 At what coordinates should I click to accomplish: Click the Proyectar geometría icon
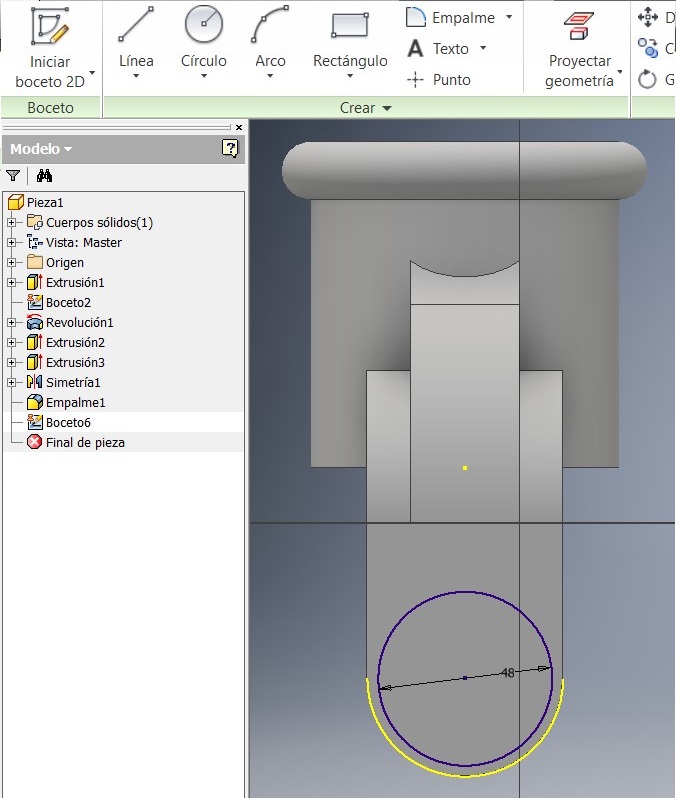tap(578, 26)
